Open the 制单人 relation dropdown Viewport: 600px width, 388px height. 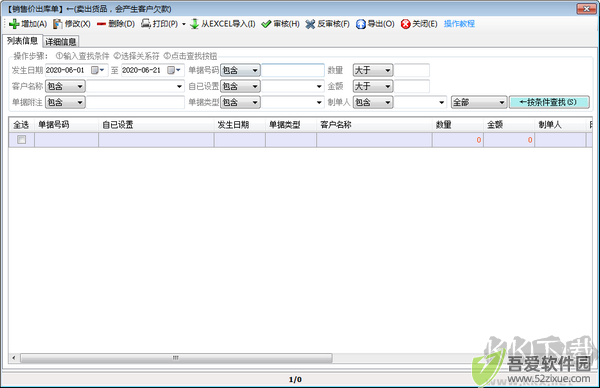[373, 102]
